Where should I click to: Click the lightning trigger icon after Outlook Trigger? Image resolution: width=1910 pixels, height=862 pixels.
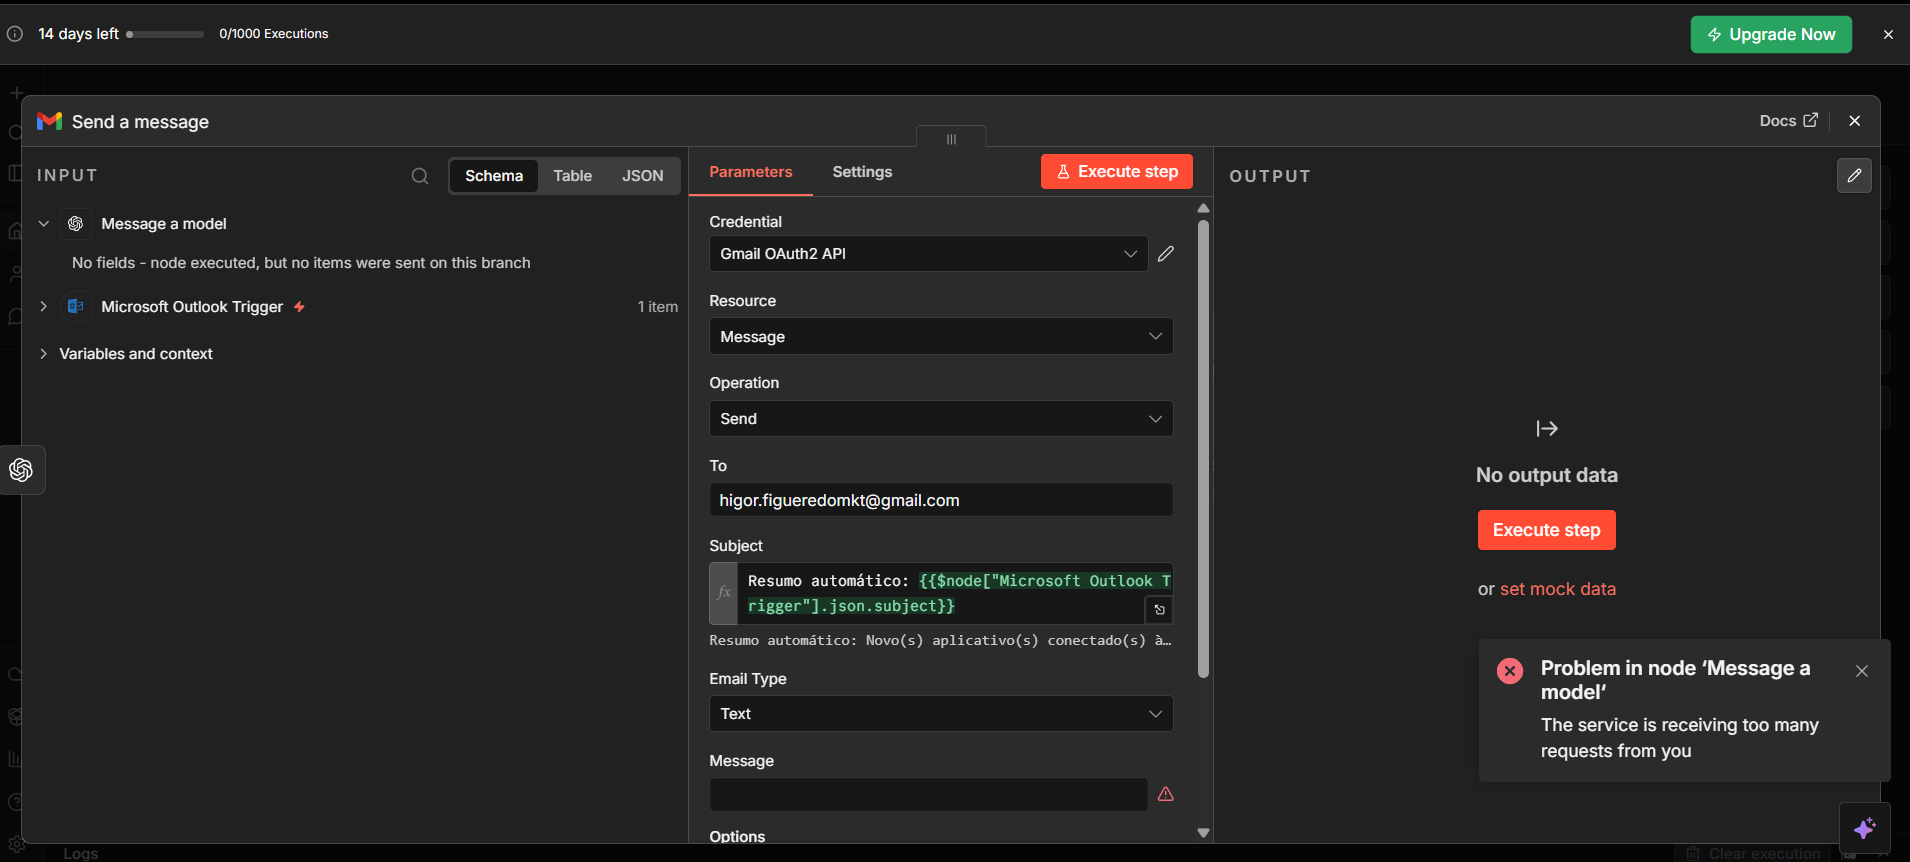click(299, 307)
